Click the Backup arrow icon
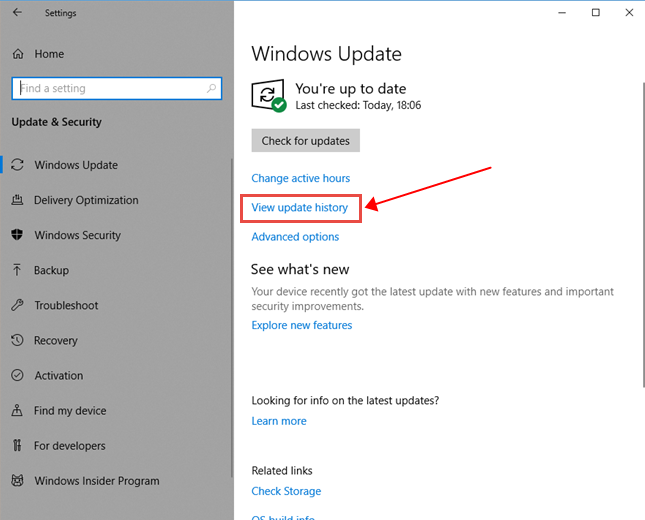Image resolution: width=645 pixels, height=520 pixels. tap(17, 270)
